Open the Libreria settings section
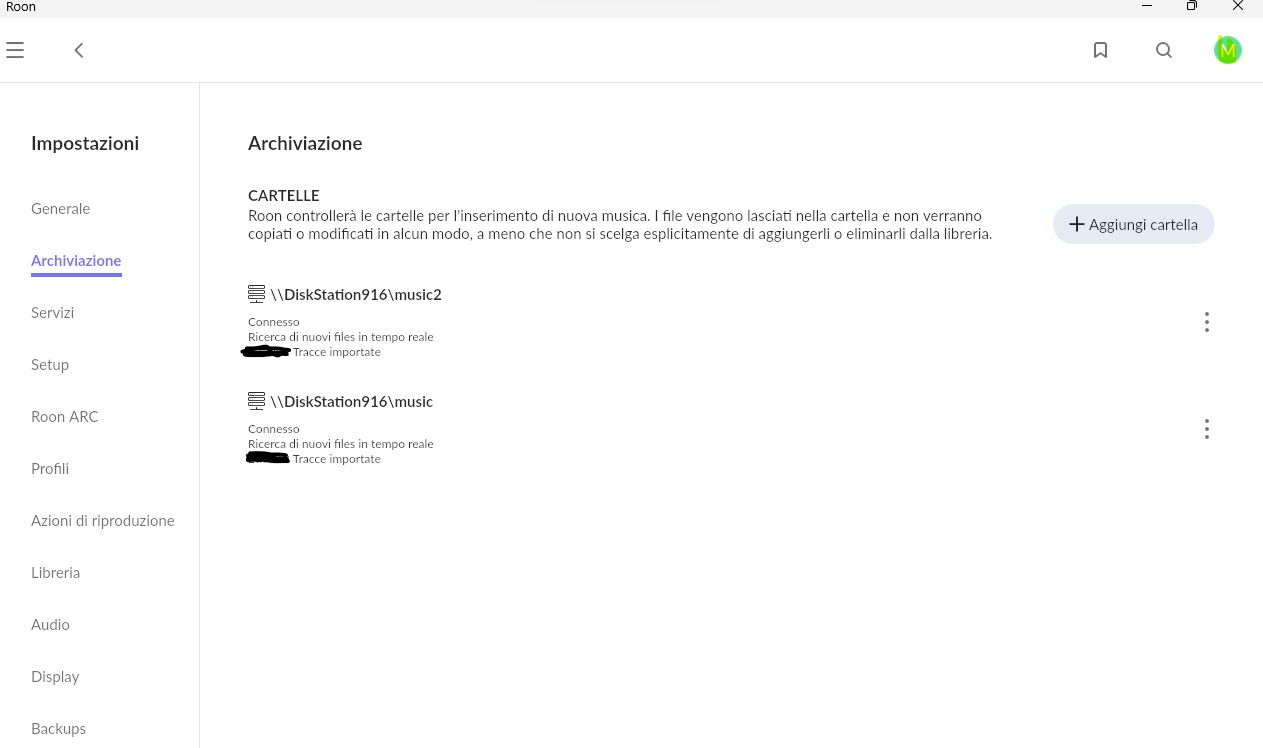Image resolution: width=1263 pixels, height=748 pixels. pos(56,573)
